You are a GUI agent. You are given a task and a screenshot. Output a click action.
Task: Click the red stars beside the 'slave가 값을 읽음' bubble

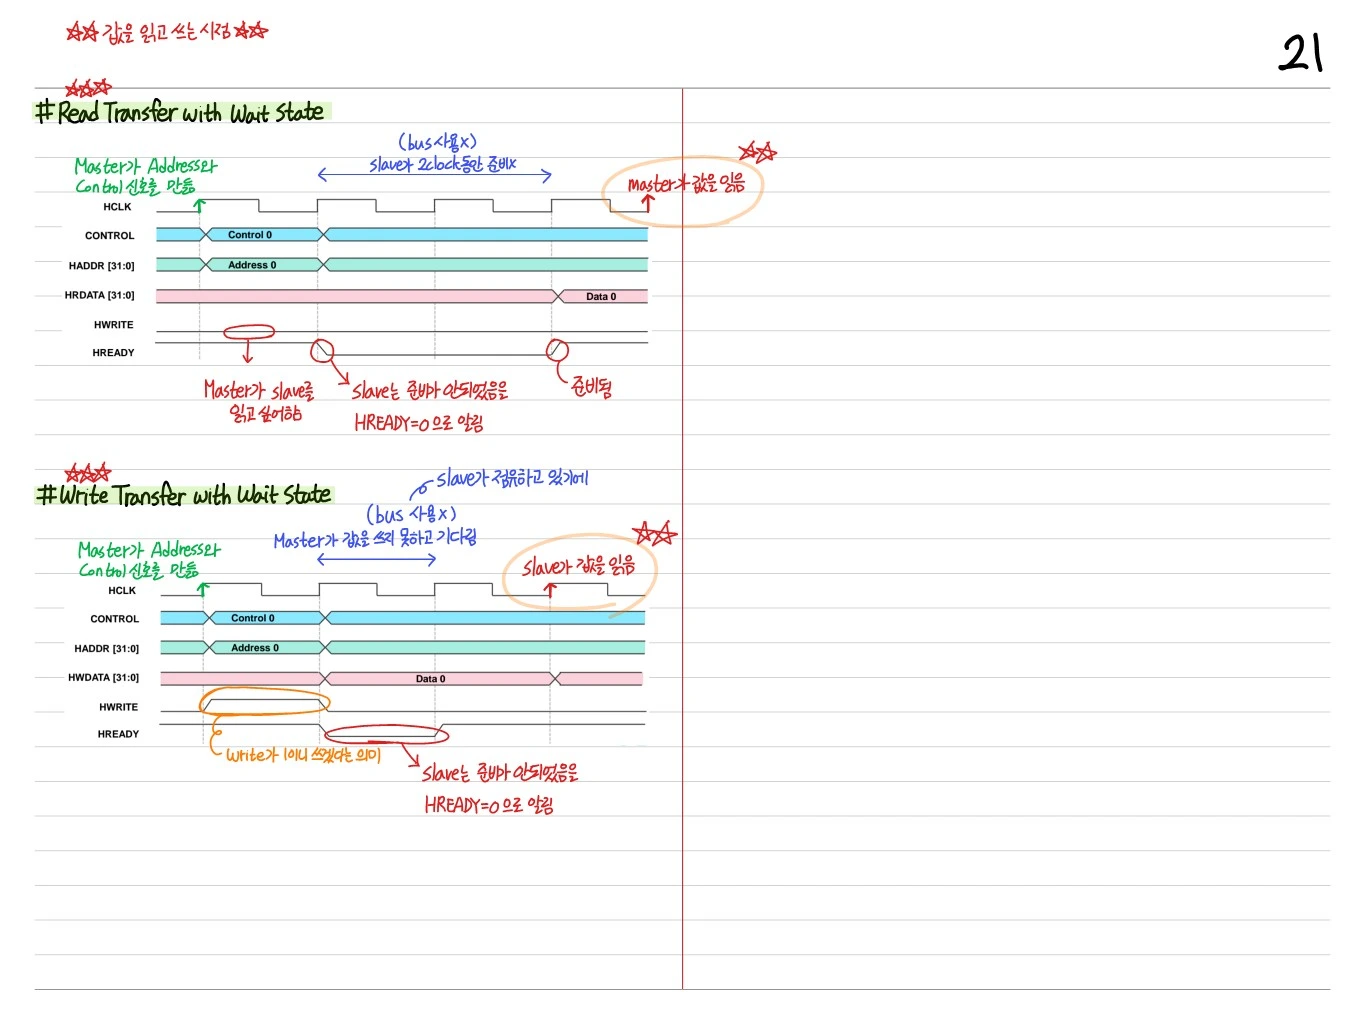tap(655, 533)
